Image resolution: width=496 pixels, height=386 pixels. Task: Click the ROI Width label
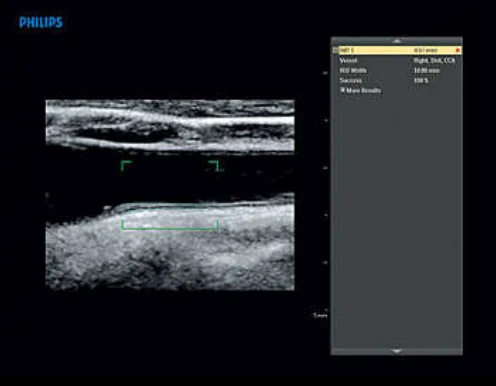(353, 70)
